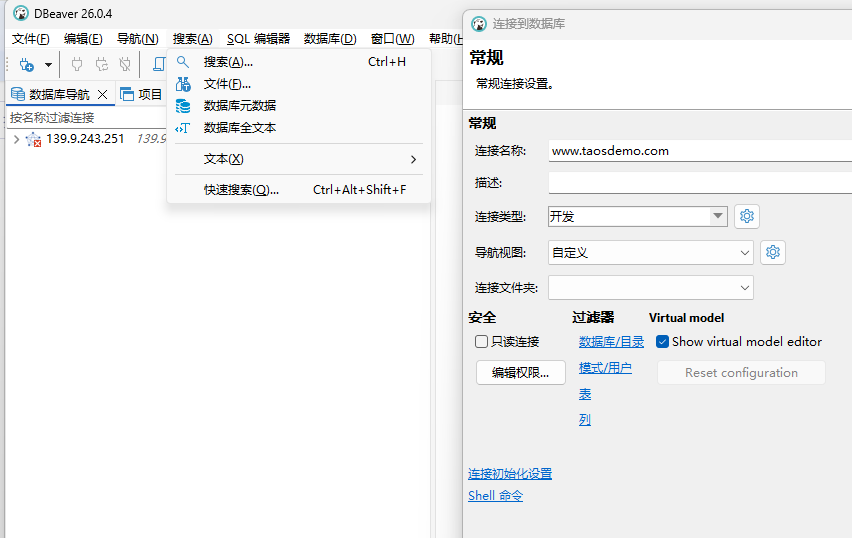Click the 项目 tab window icon
852x538 pixels.
coord(127,94)
